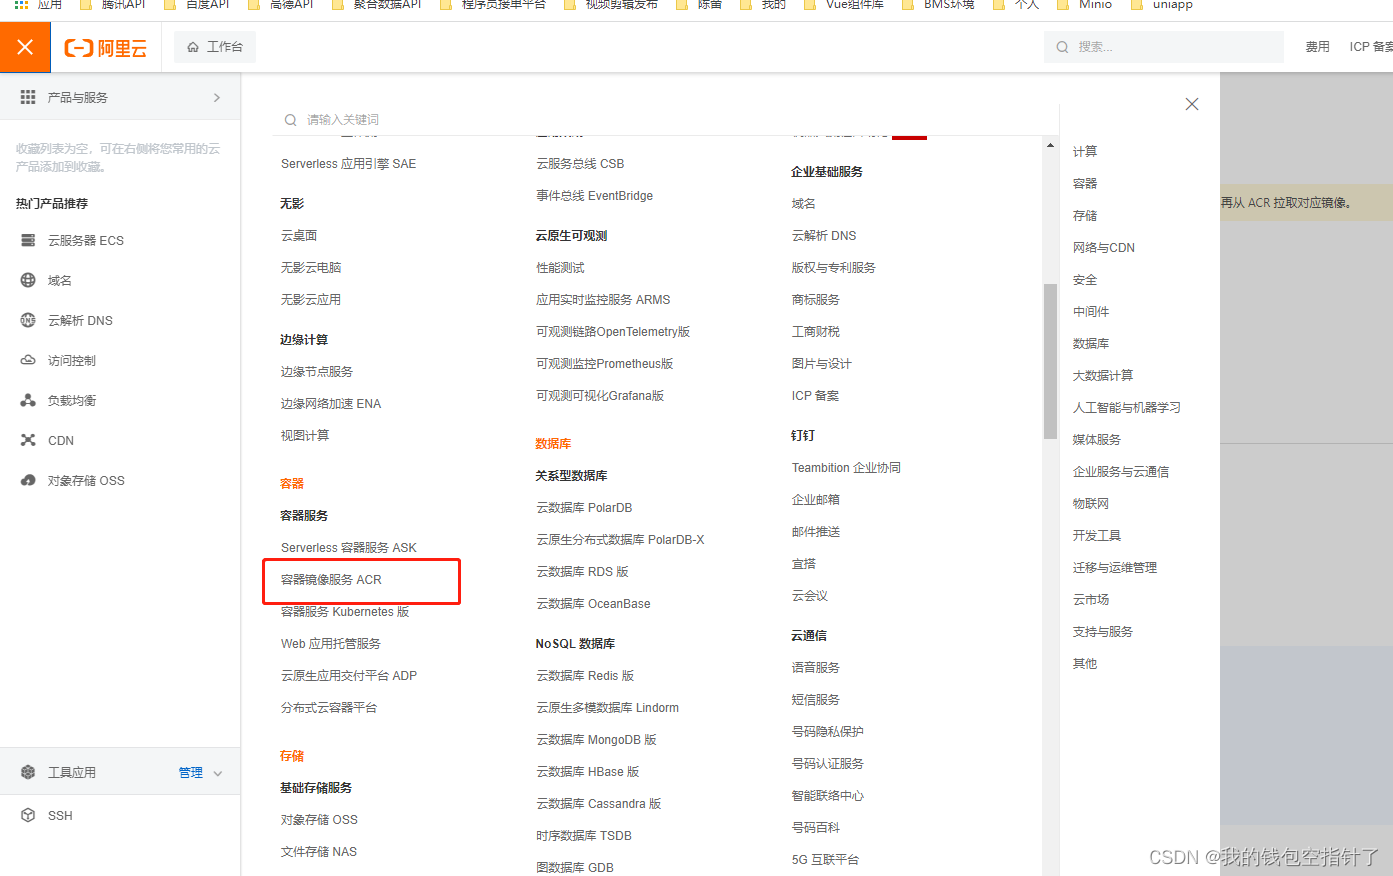Open 边缘节点服务

317,372
